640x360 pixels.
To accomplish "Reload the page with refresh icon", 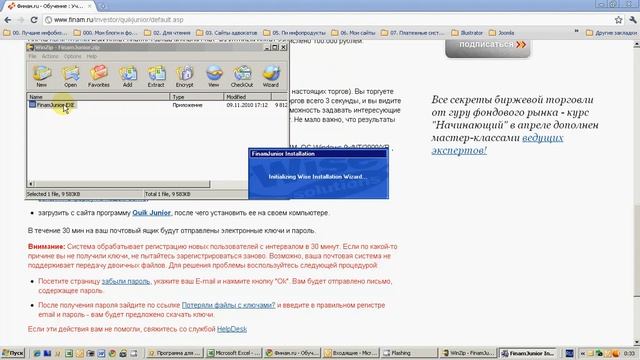I will coord(34,20).
